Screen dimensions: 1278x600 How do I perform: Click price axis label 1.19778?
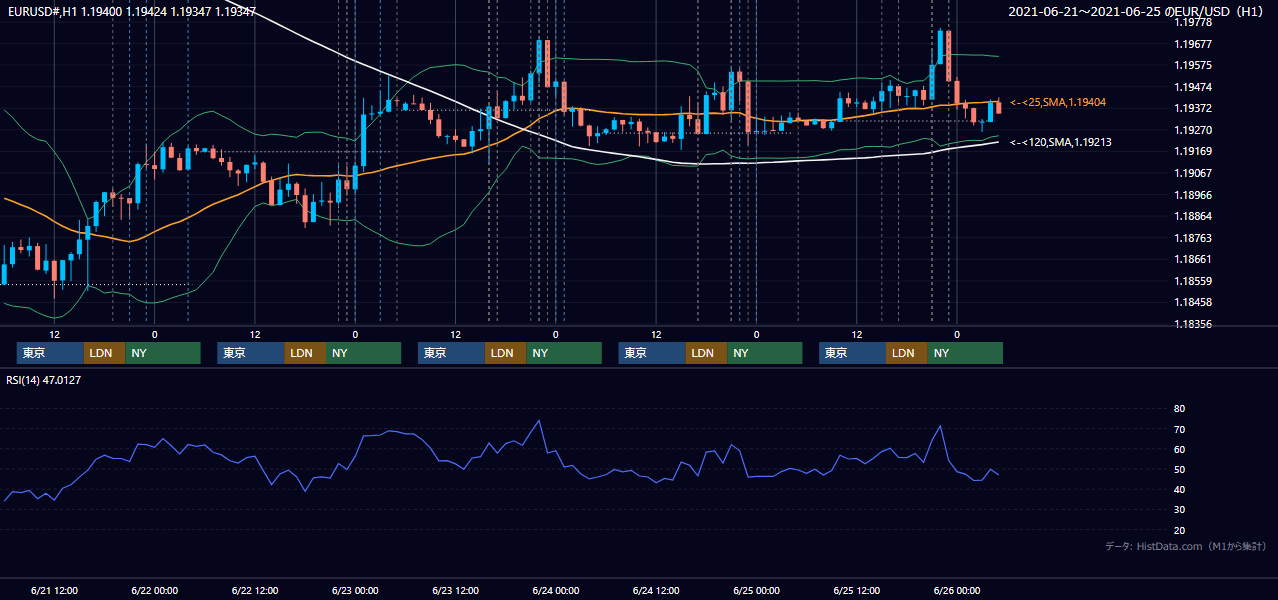(1193, 22)
